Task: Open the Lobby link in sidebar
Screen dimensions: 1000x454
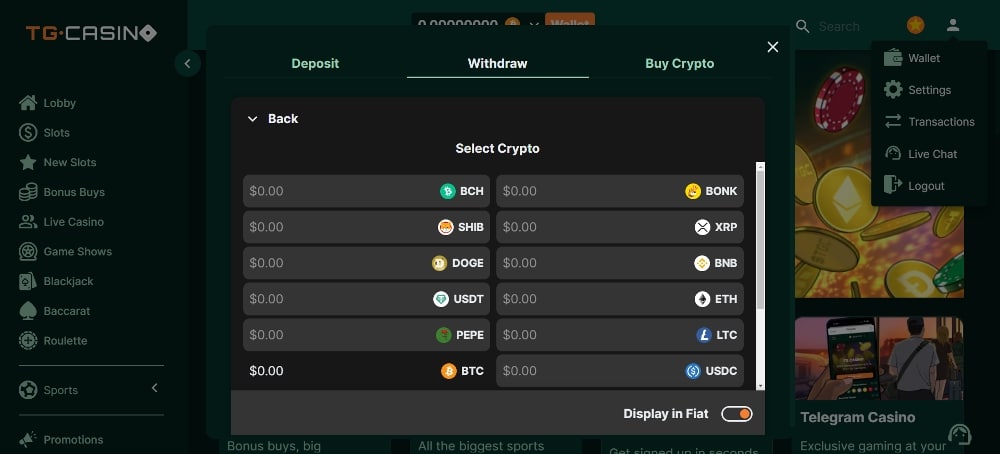Action: coord(59,103)
